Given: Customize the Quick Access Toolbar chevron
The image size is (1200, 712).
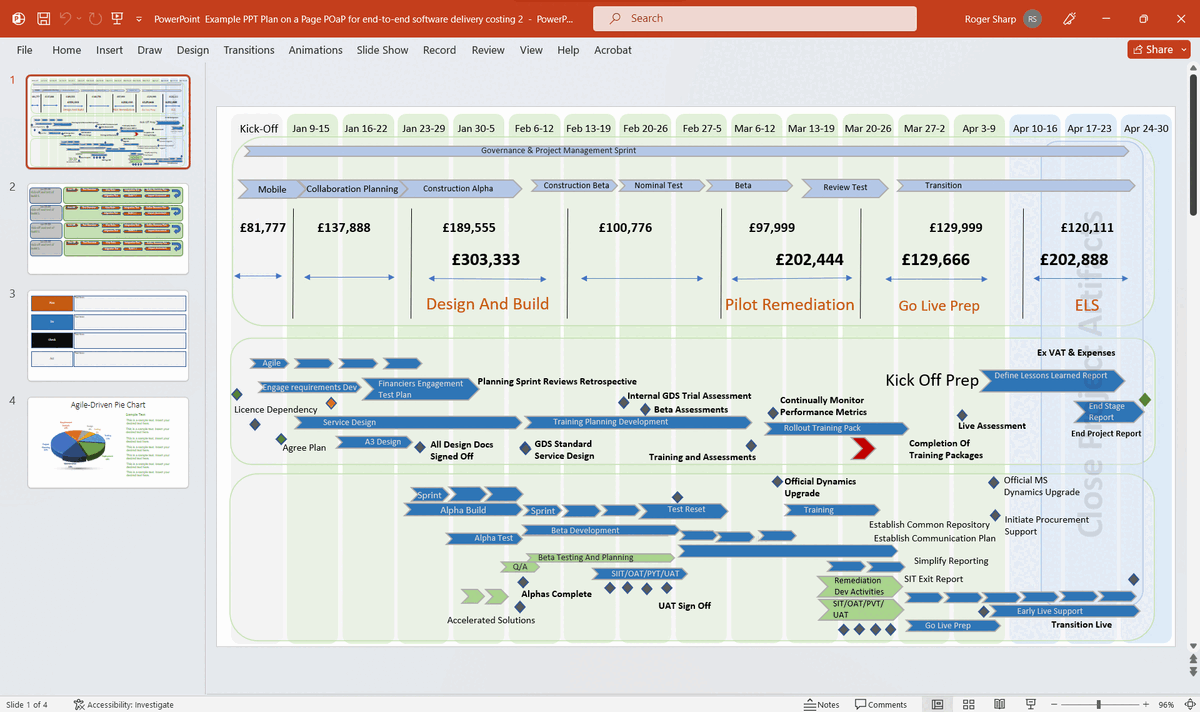Looking at the screenshot, I should [139, 18].
